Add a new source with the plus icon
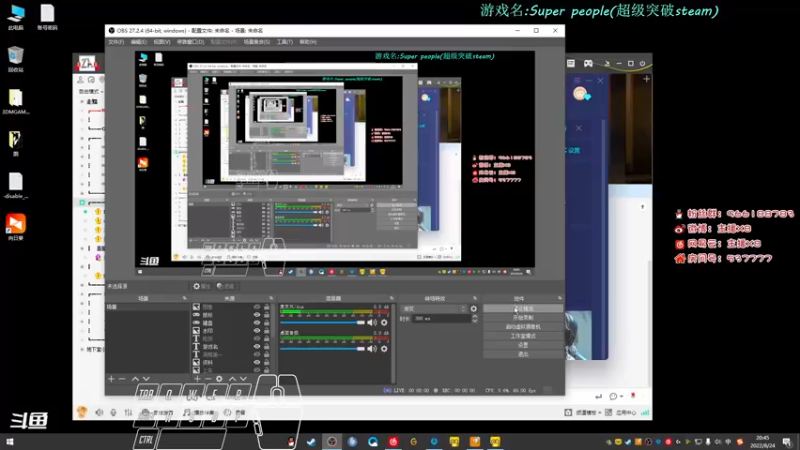 [197, 379]
